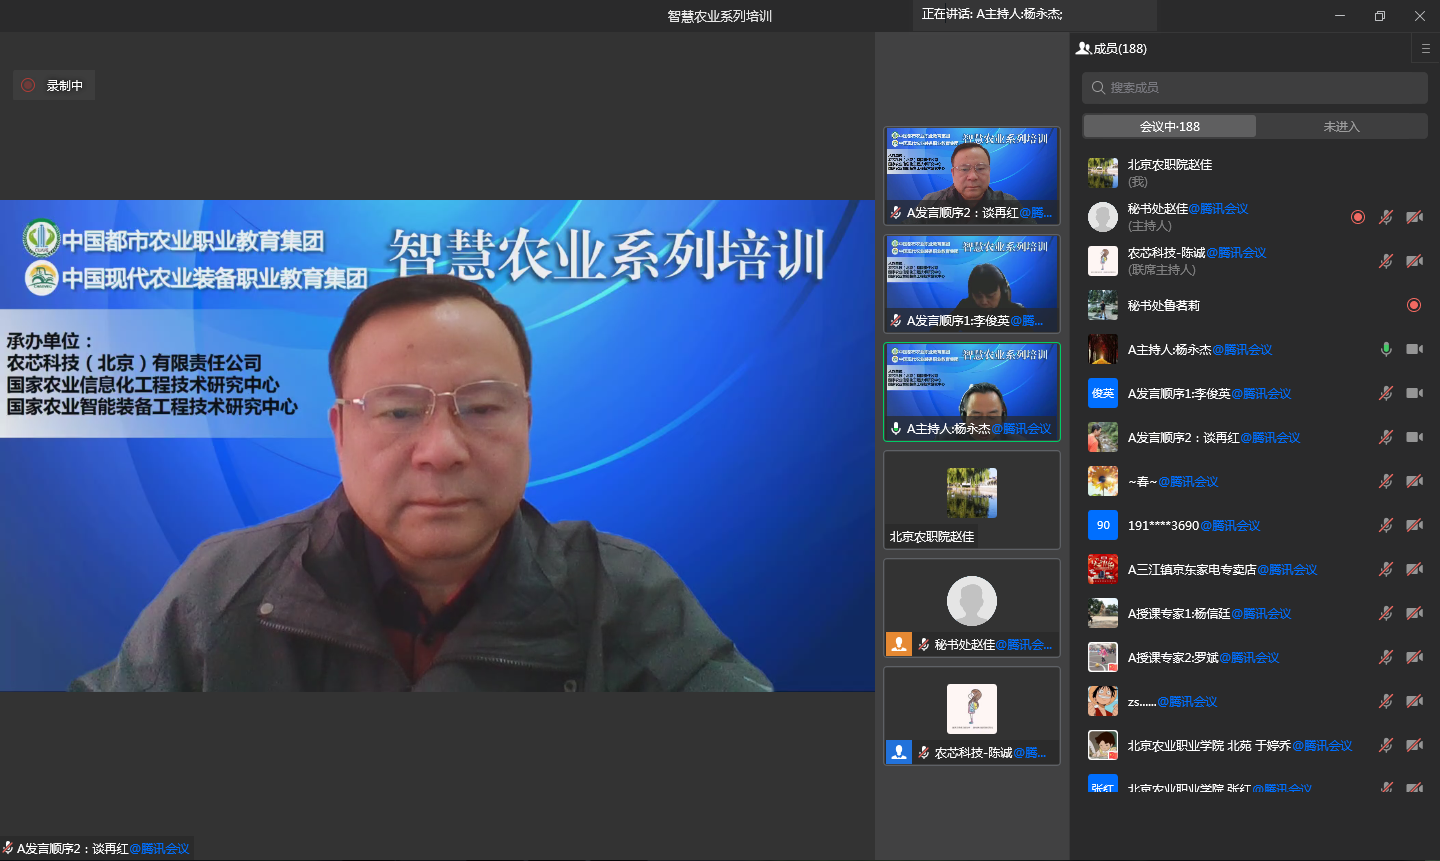1440x861 pixels.
Task: Click the disabled camera icon for ~春~
Action: [1414, 481]
